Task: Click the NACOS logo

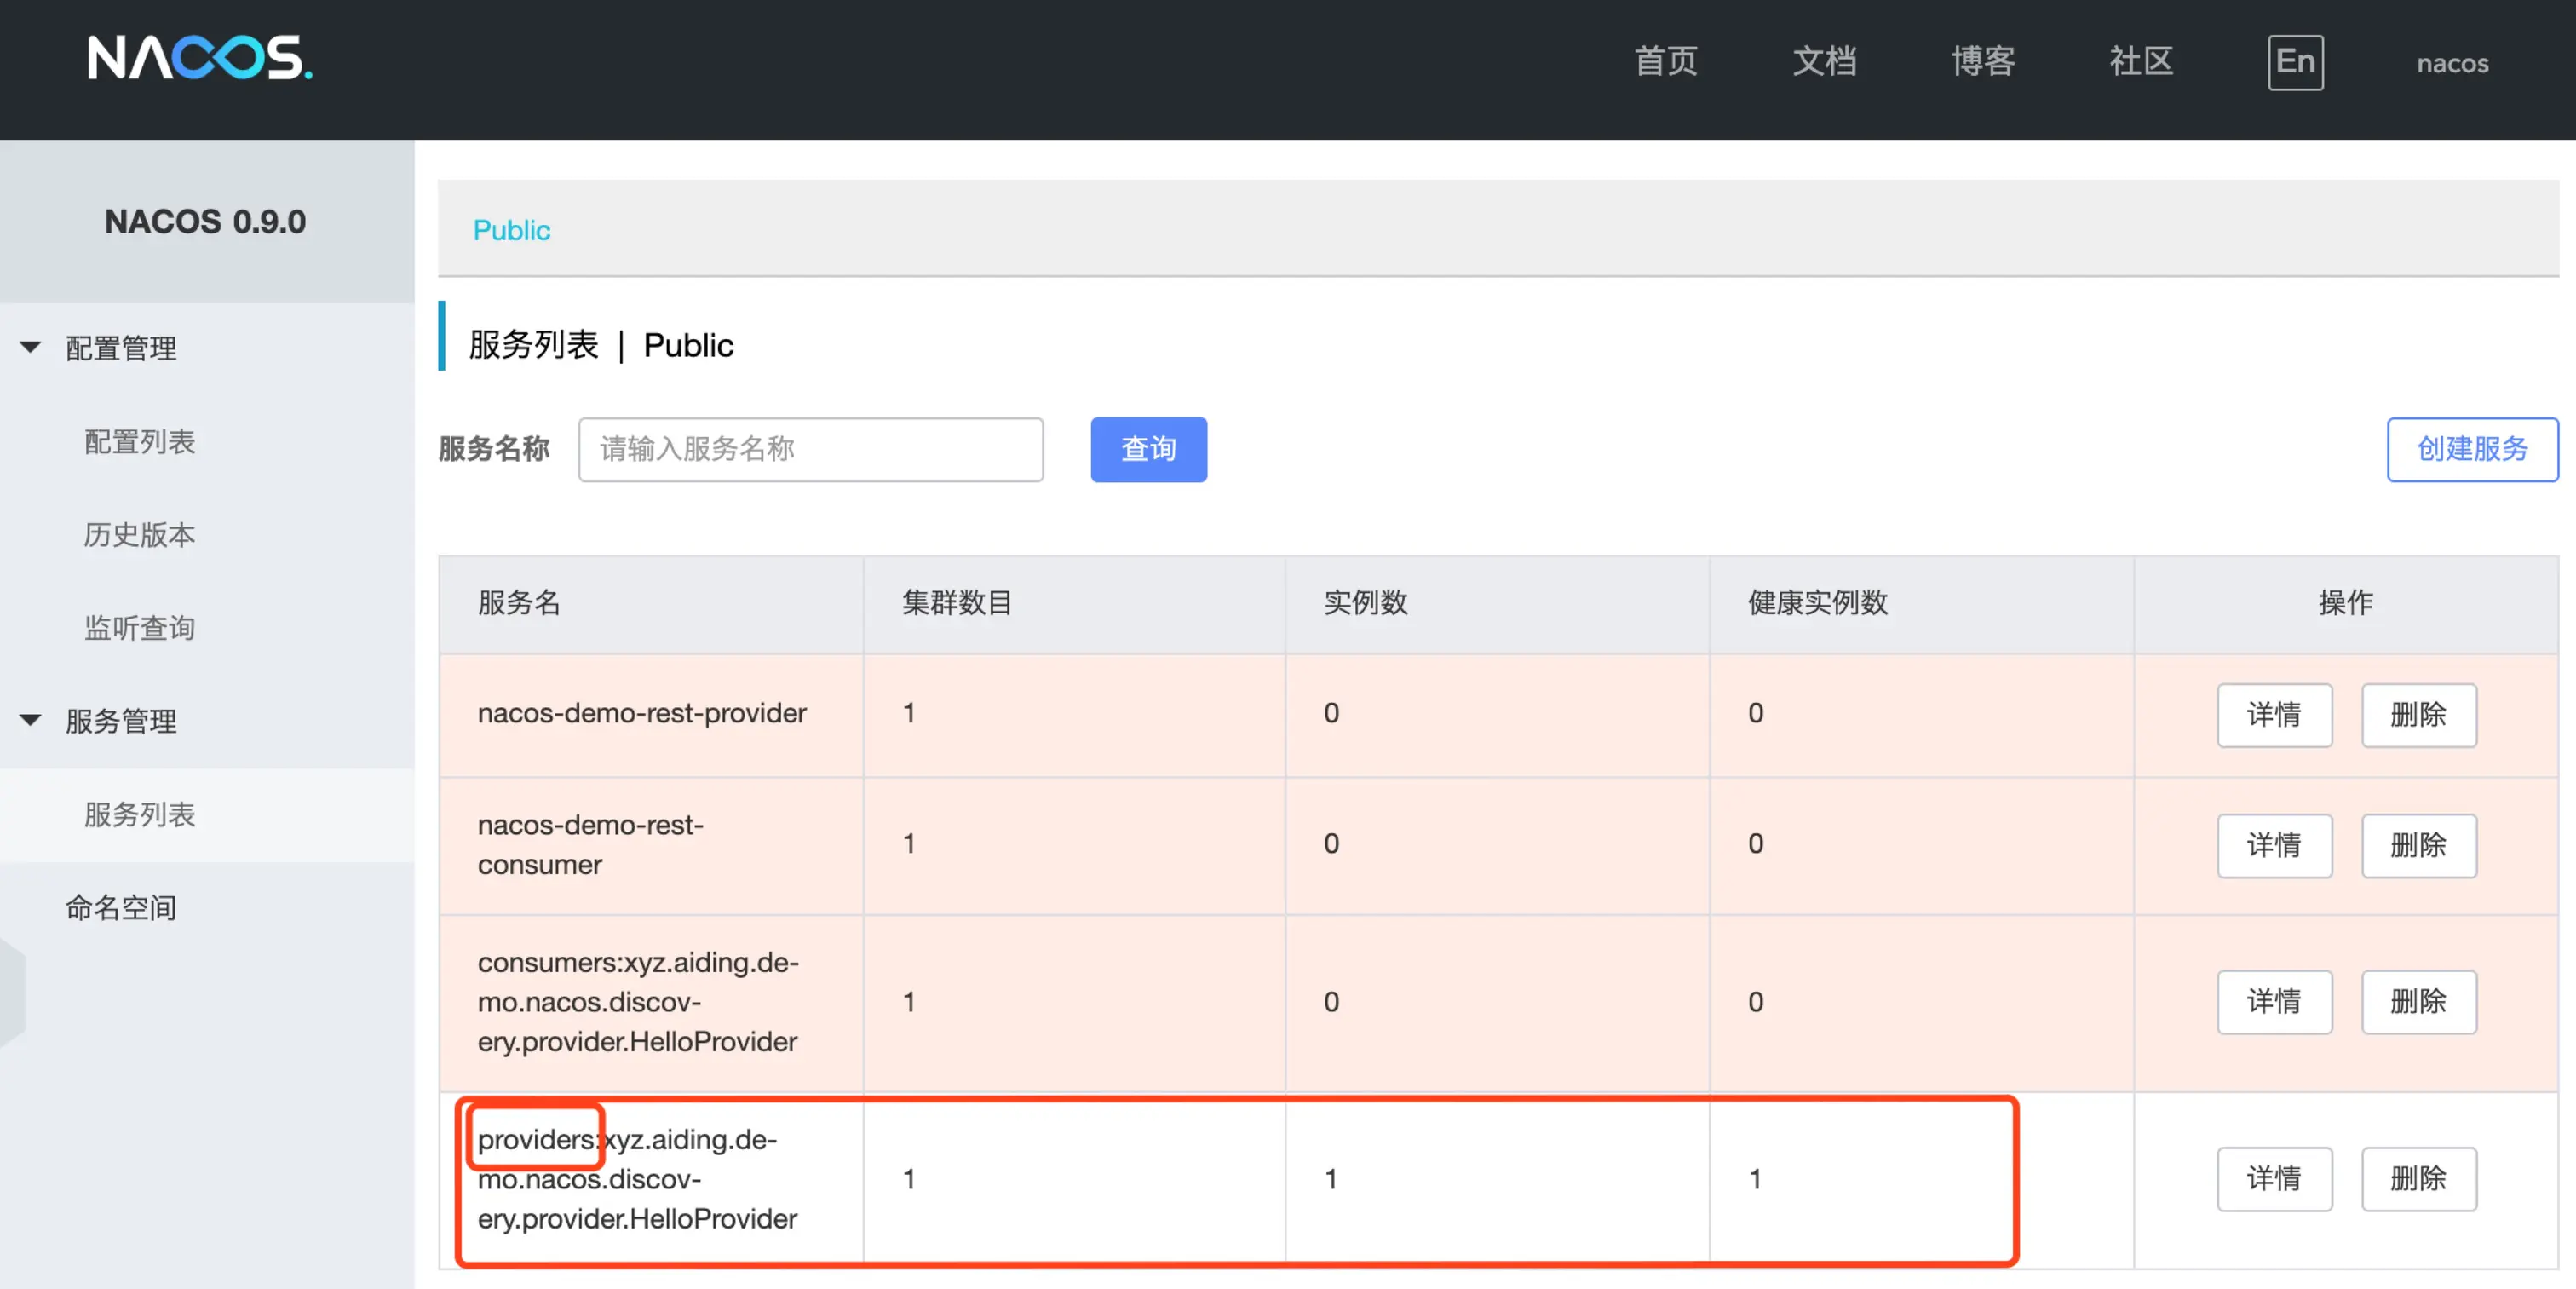Action: pyautogui.click(x=200, y=58)
